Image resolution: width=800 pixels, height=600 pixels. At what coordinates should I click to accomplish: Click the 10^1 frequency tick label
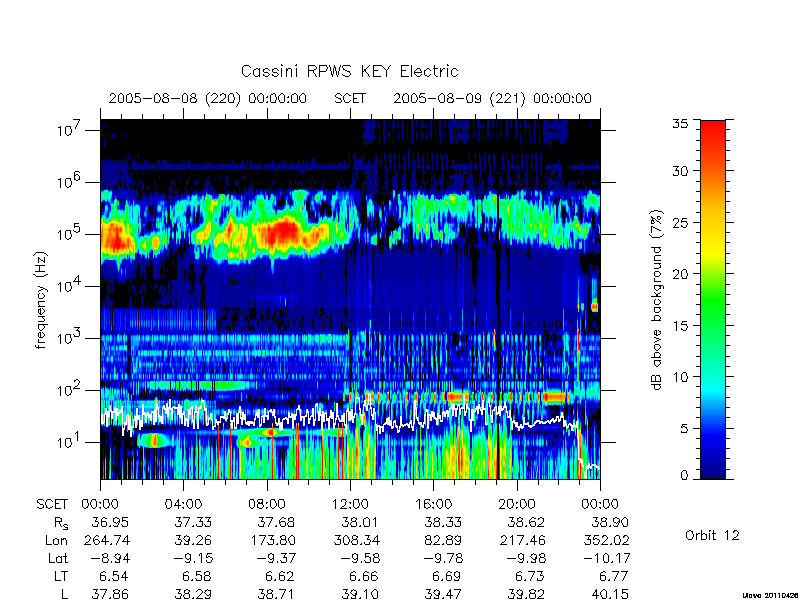coord(70,441)
